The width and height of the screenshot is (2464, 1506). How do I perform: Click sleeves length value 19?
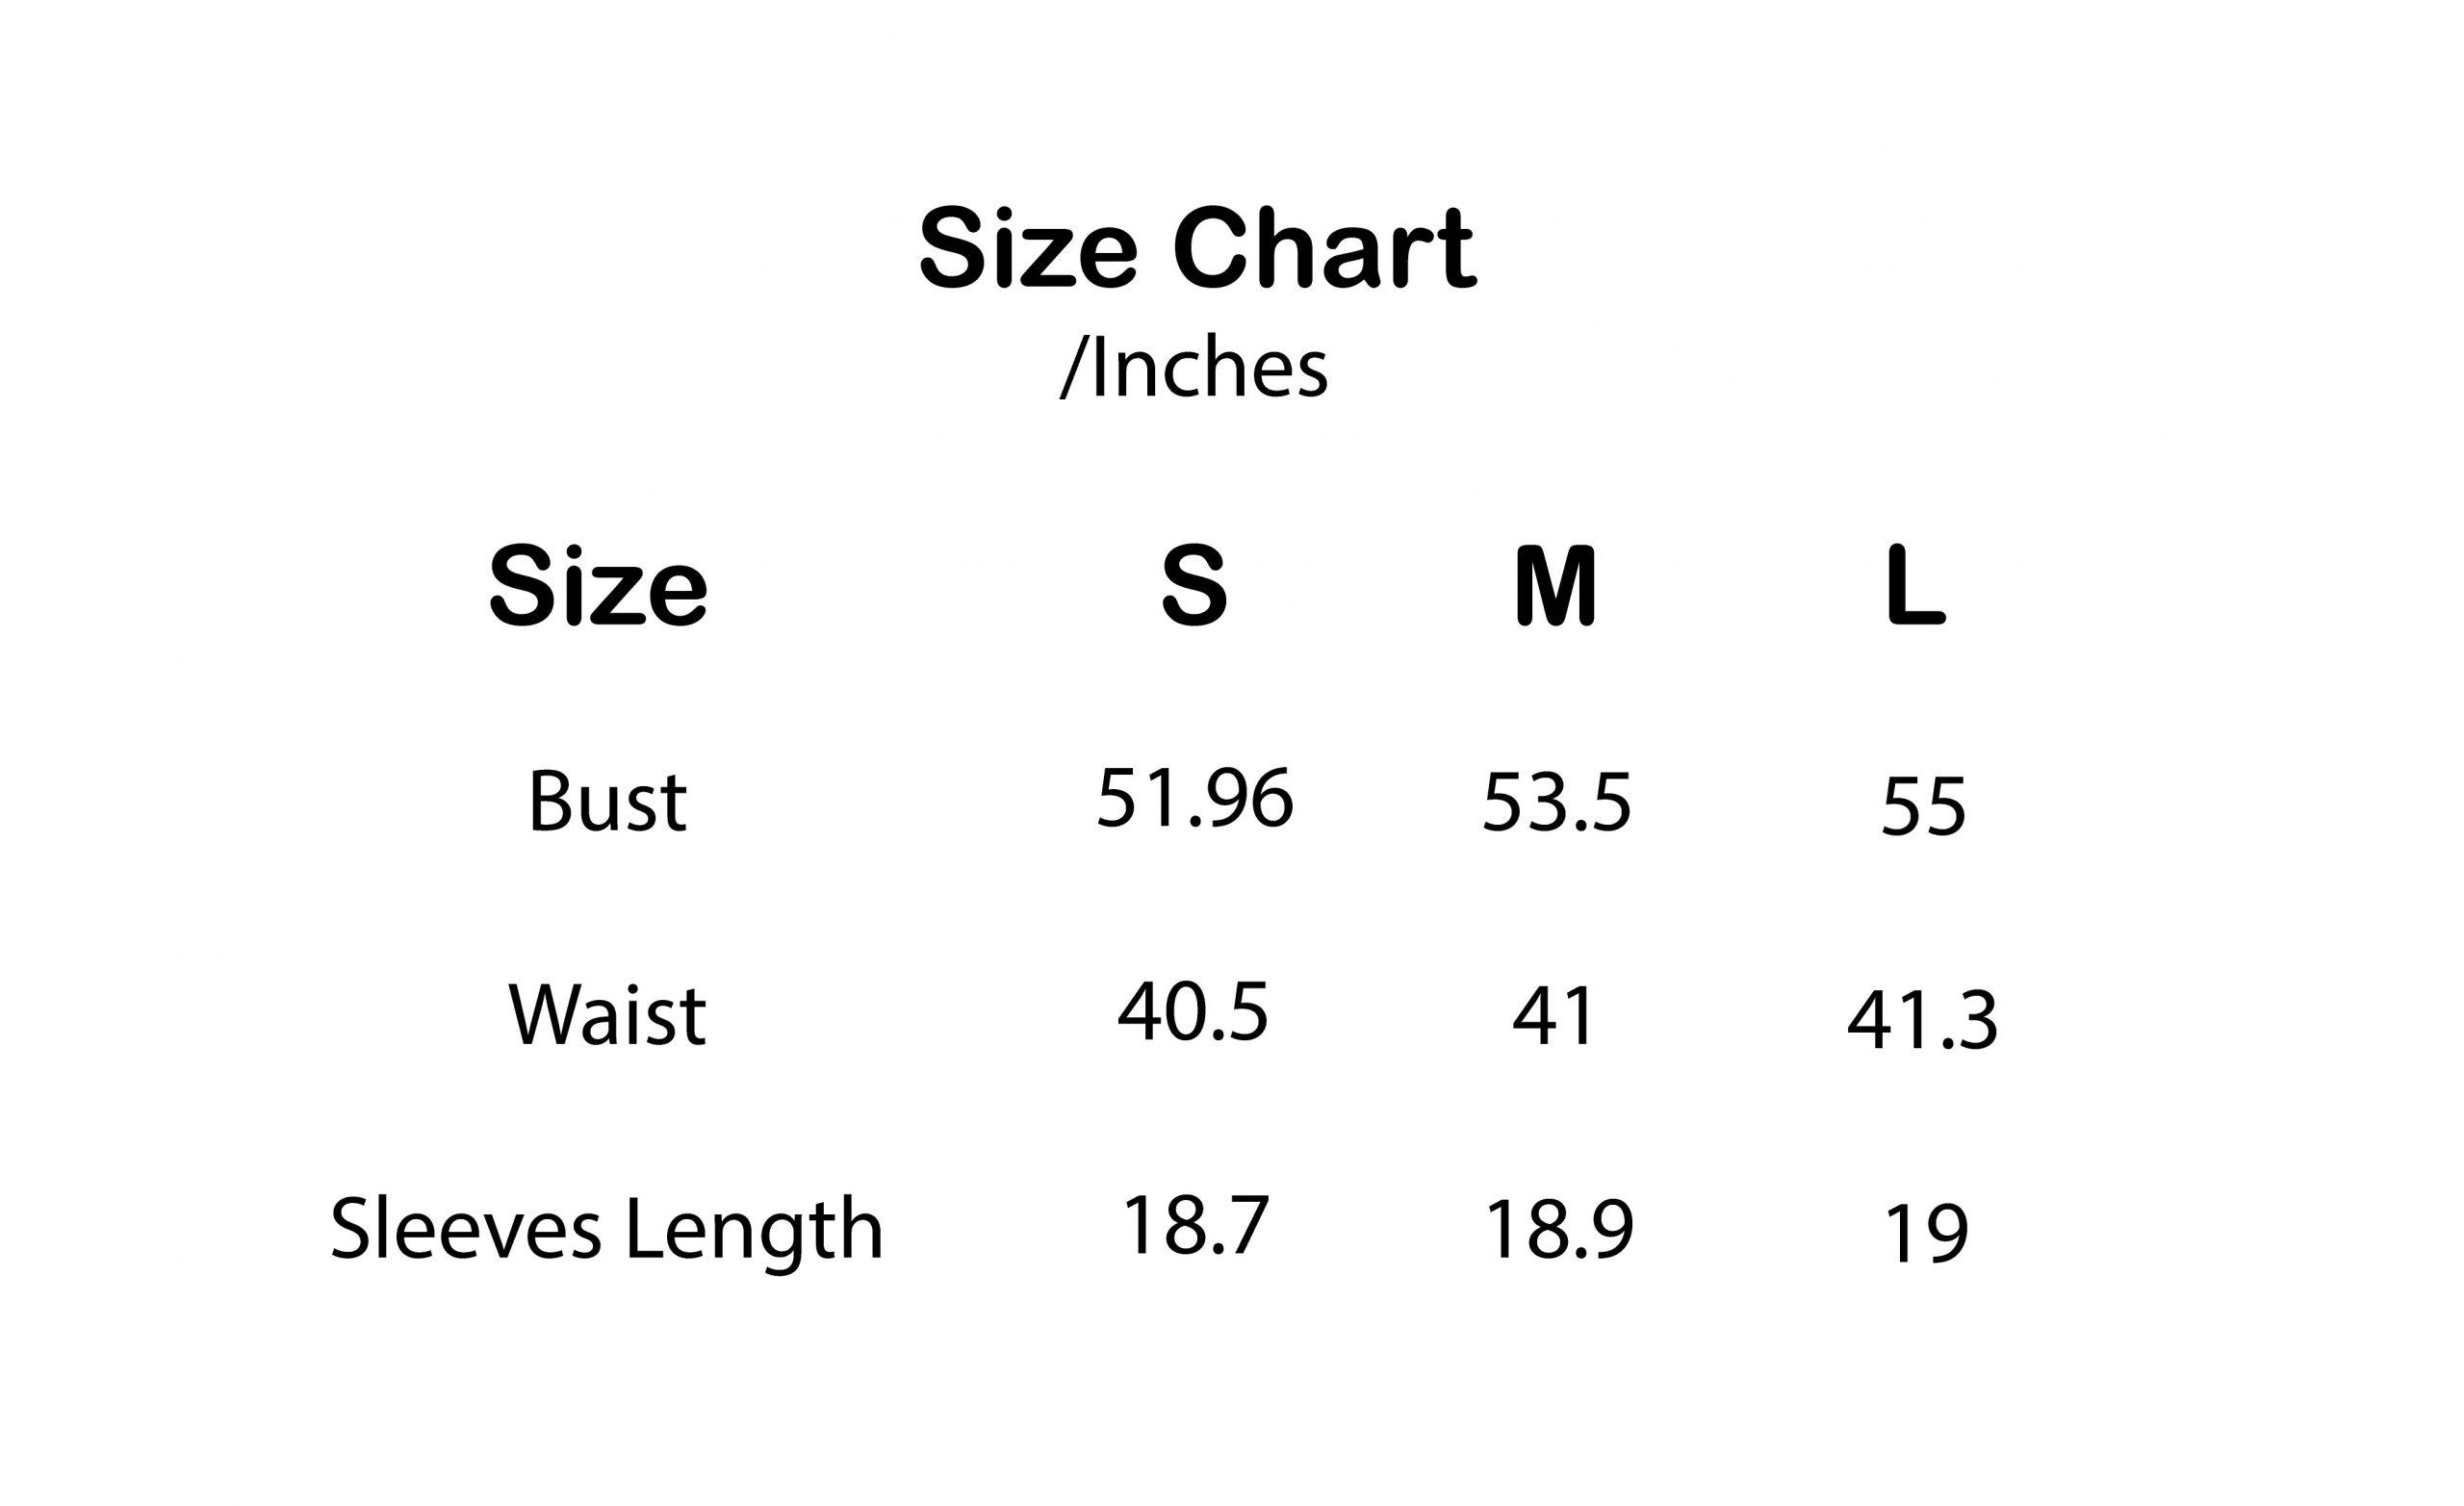(x=1926, y=1234)
